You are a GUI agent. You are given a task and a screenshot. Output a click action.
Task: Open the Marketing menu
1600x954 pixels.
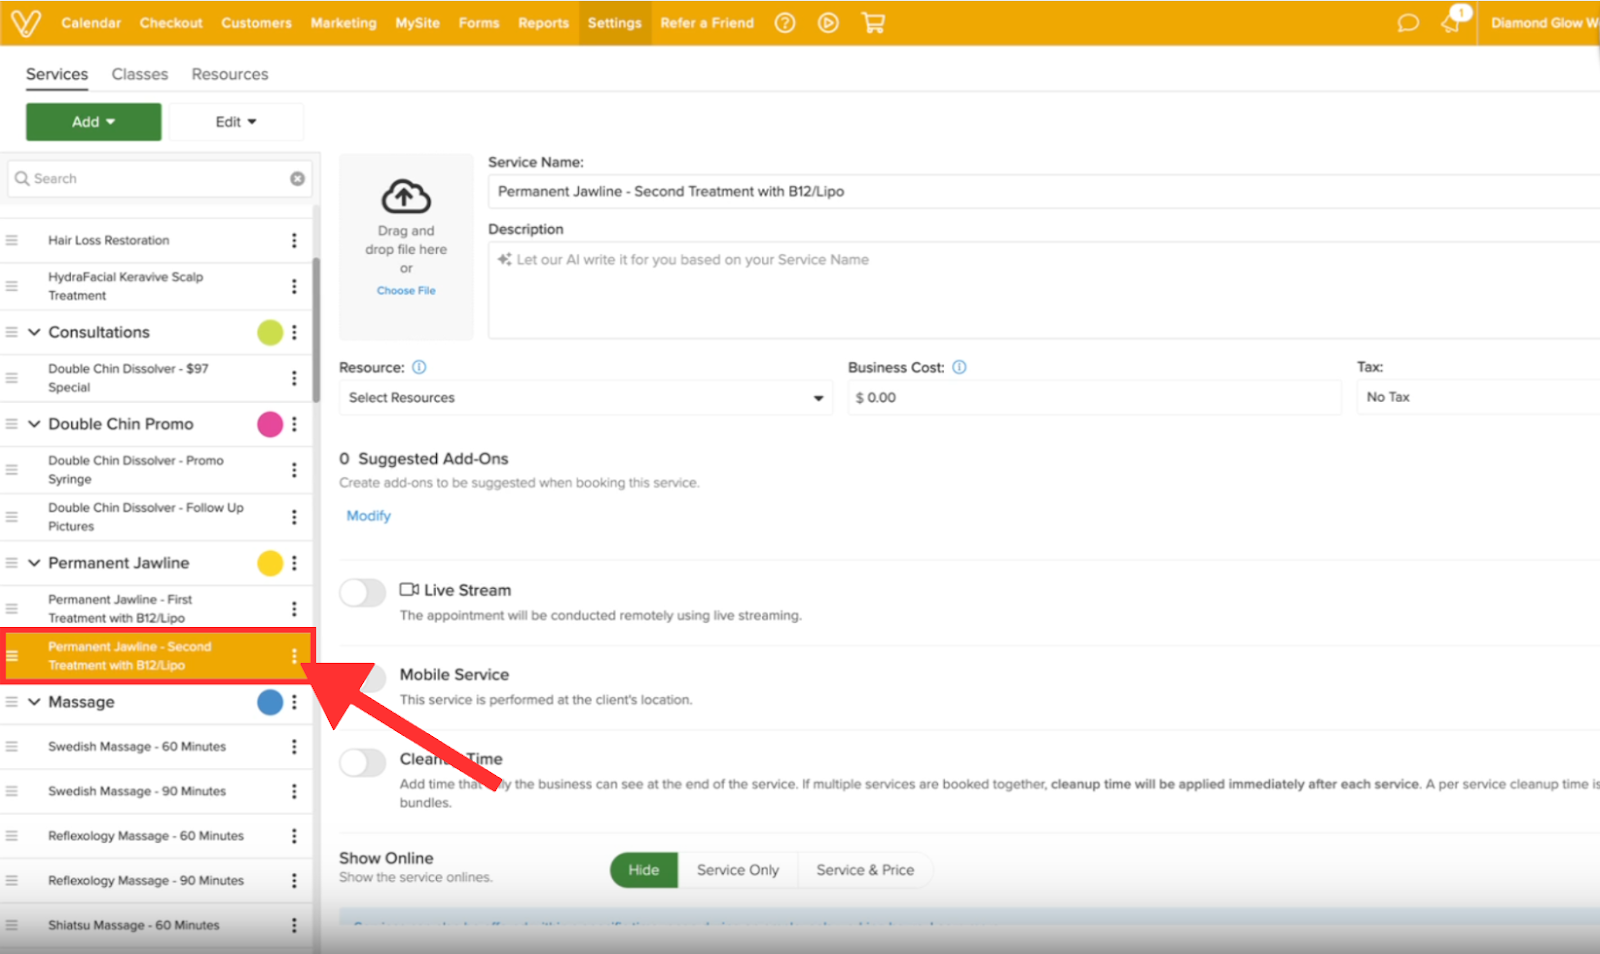[x=343, y=23]
